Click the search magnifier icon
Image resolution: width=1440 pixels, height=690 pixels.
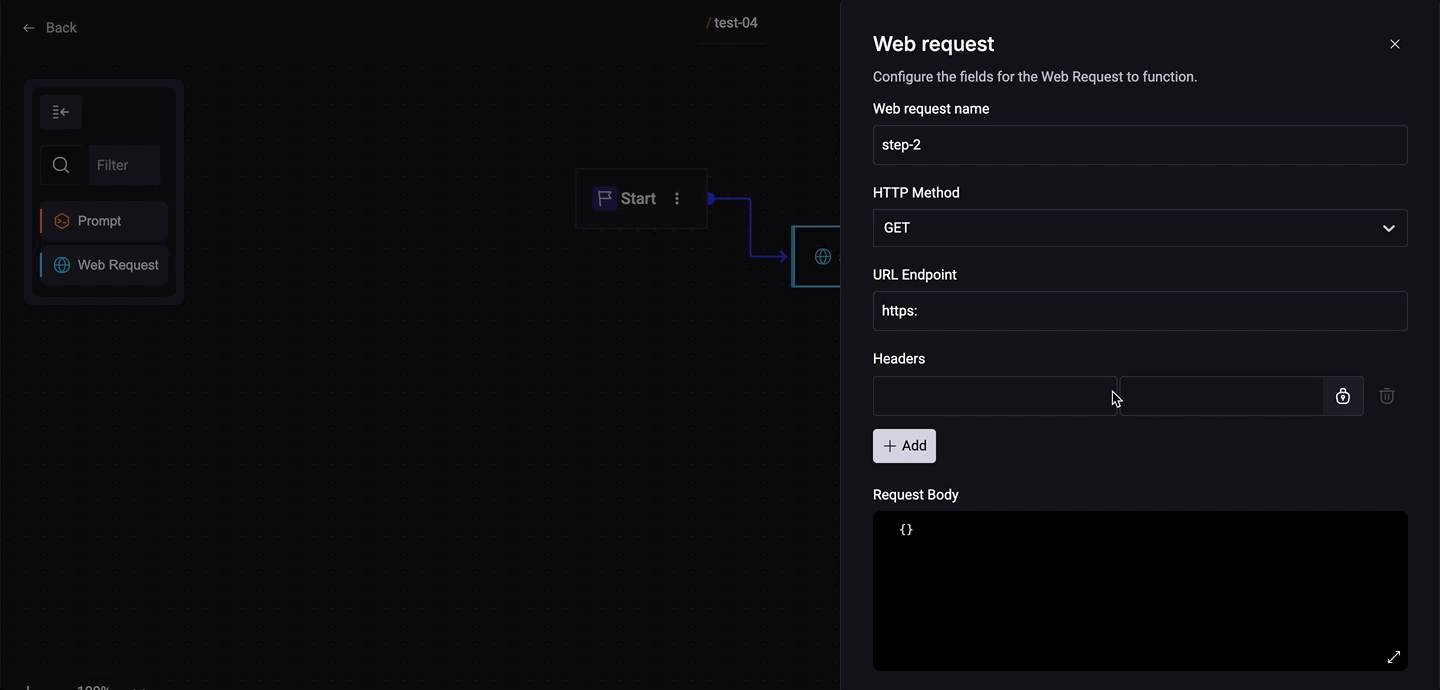pyautogui.click(x=61, y=165)
